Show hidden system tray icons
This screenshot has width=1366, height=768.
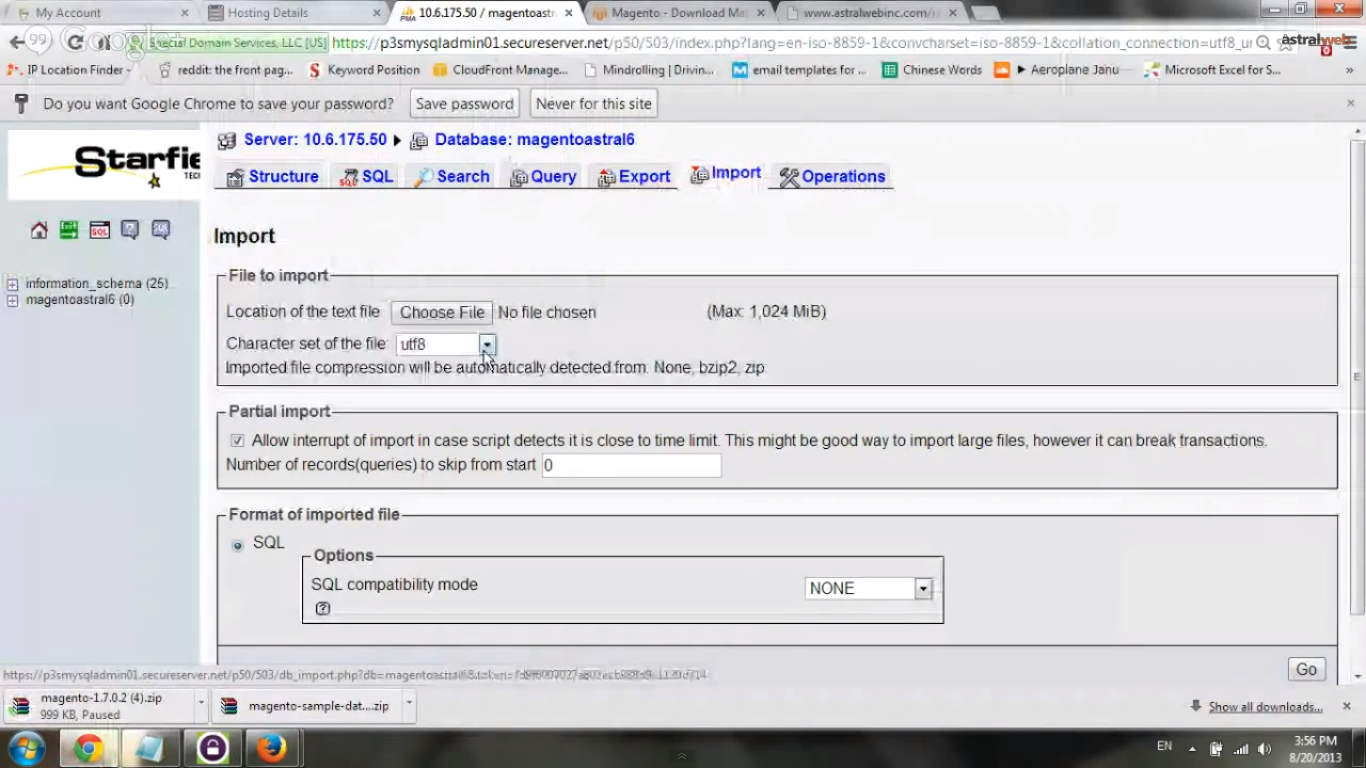1192,749
